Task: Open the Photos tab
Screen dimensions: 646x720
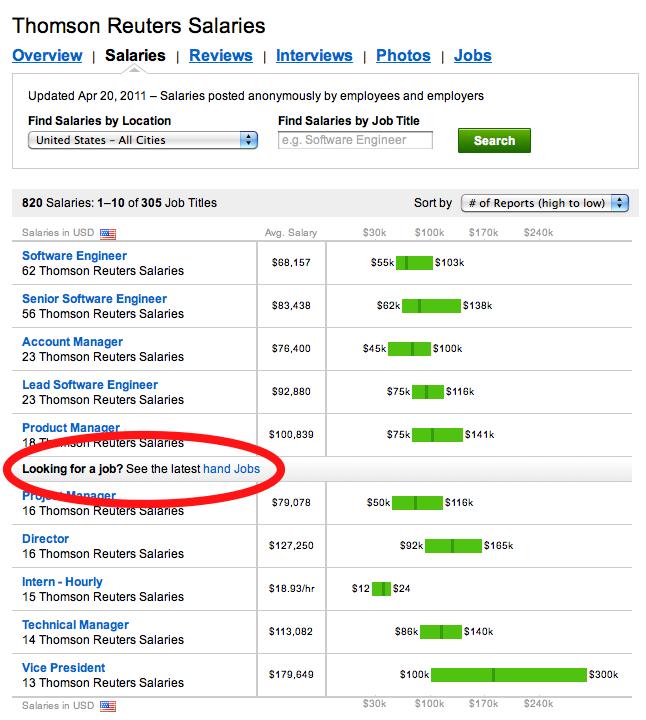Action: pos(403,56)
